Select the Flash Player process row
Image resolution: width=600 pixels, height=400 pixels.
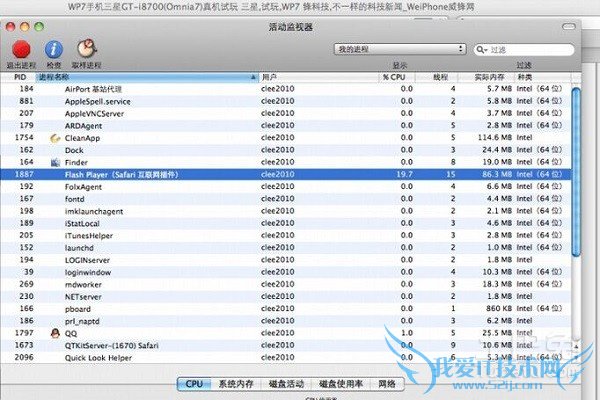[x=285, y=175]
